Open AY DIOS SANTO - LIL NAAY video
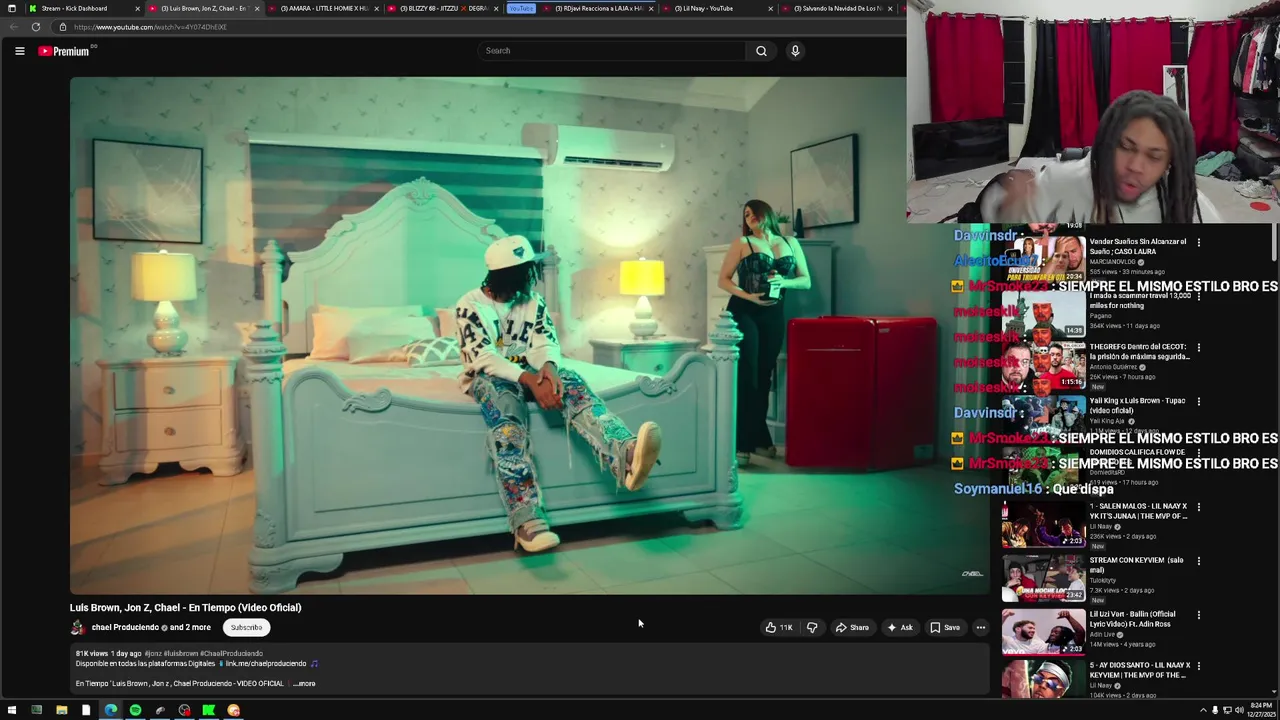Screen dimensions: 1280x720 [1044, 680]
